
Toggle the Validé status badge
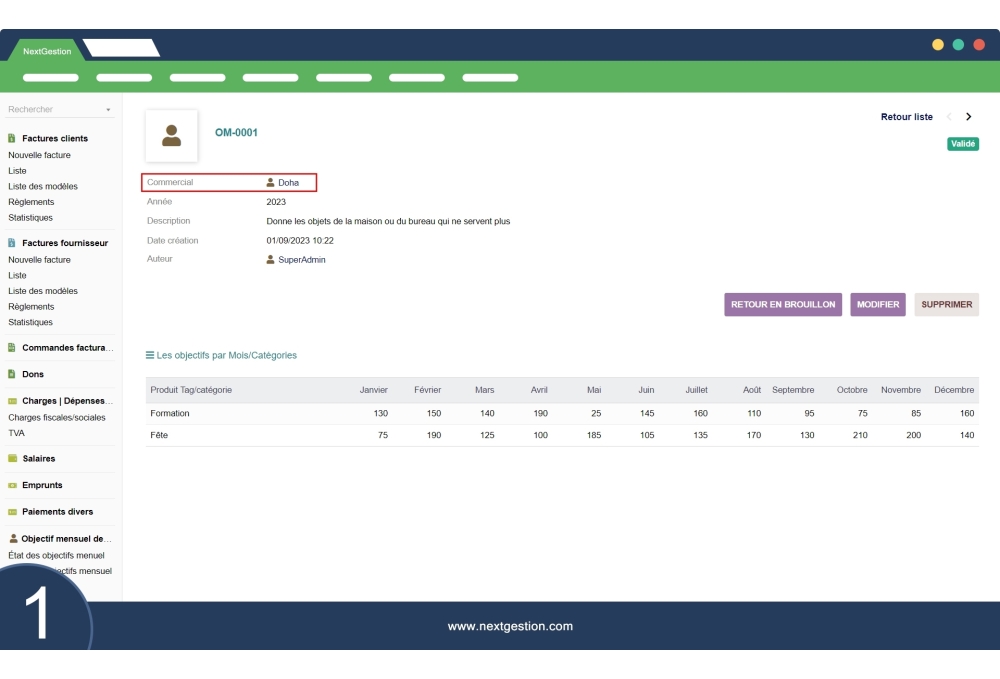[964, 144]
